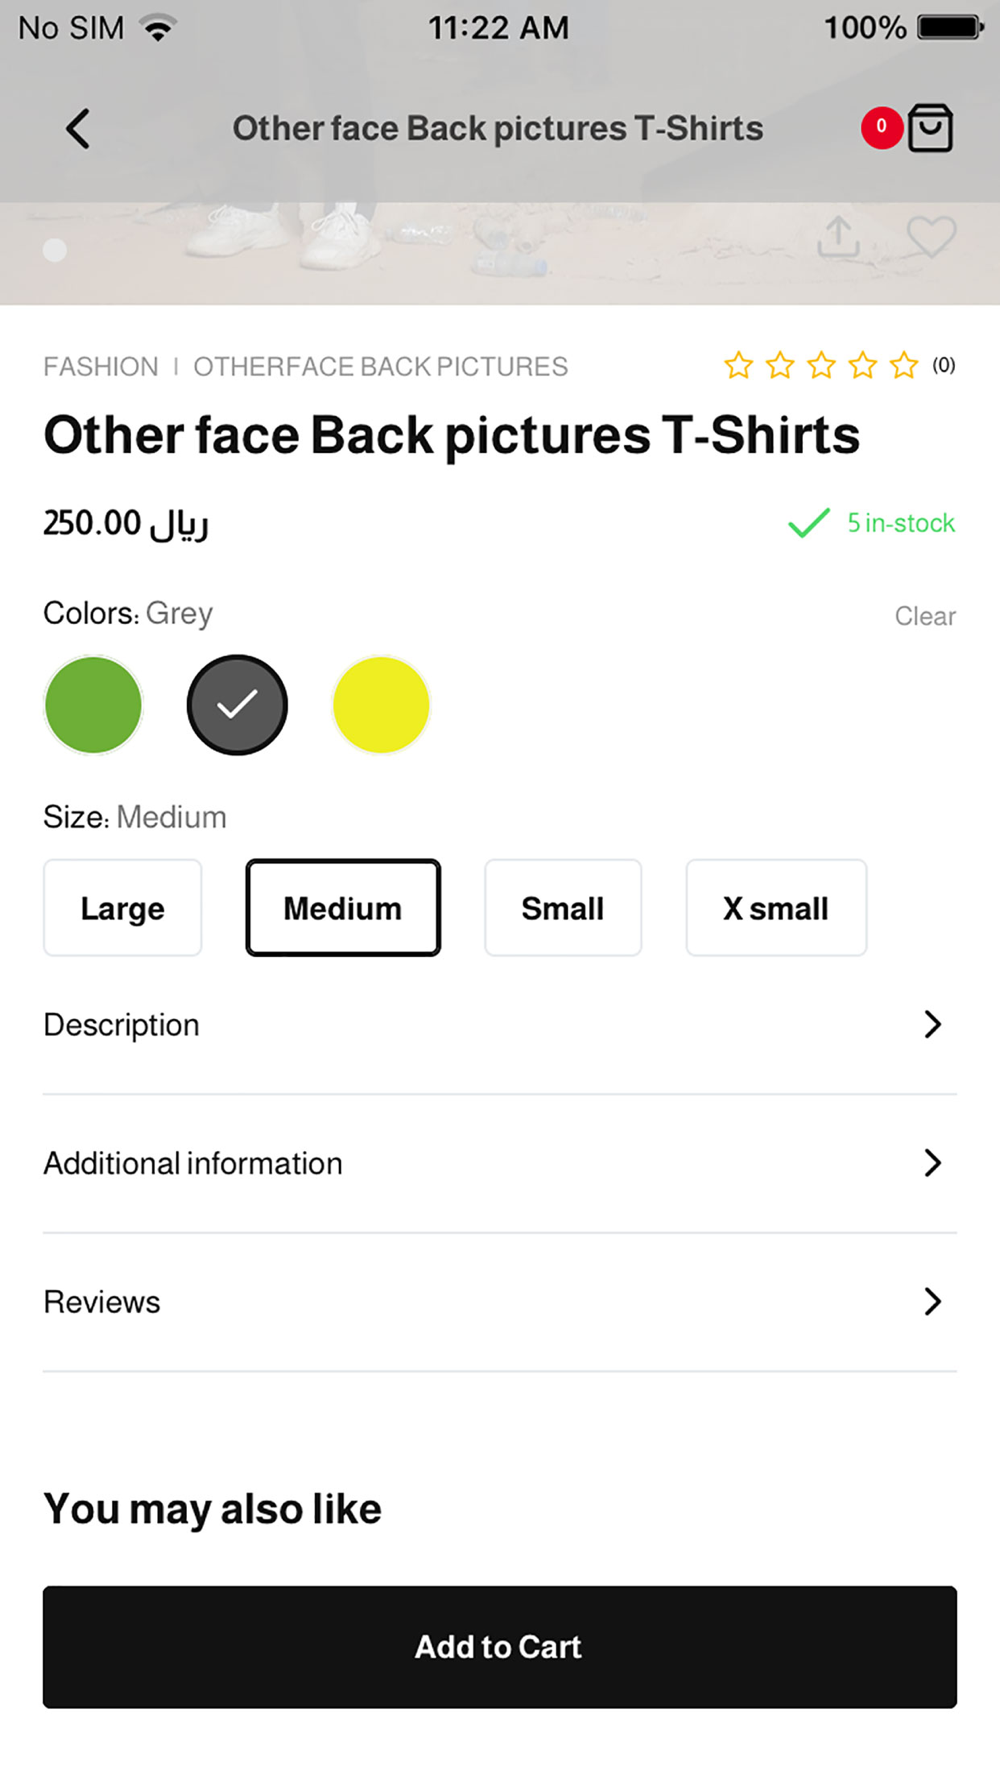Tap the back arrow icon

coord(78,129)
